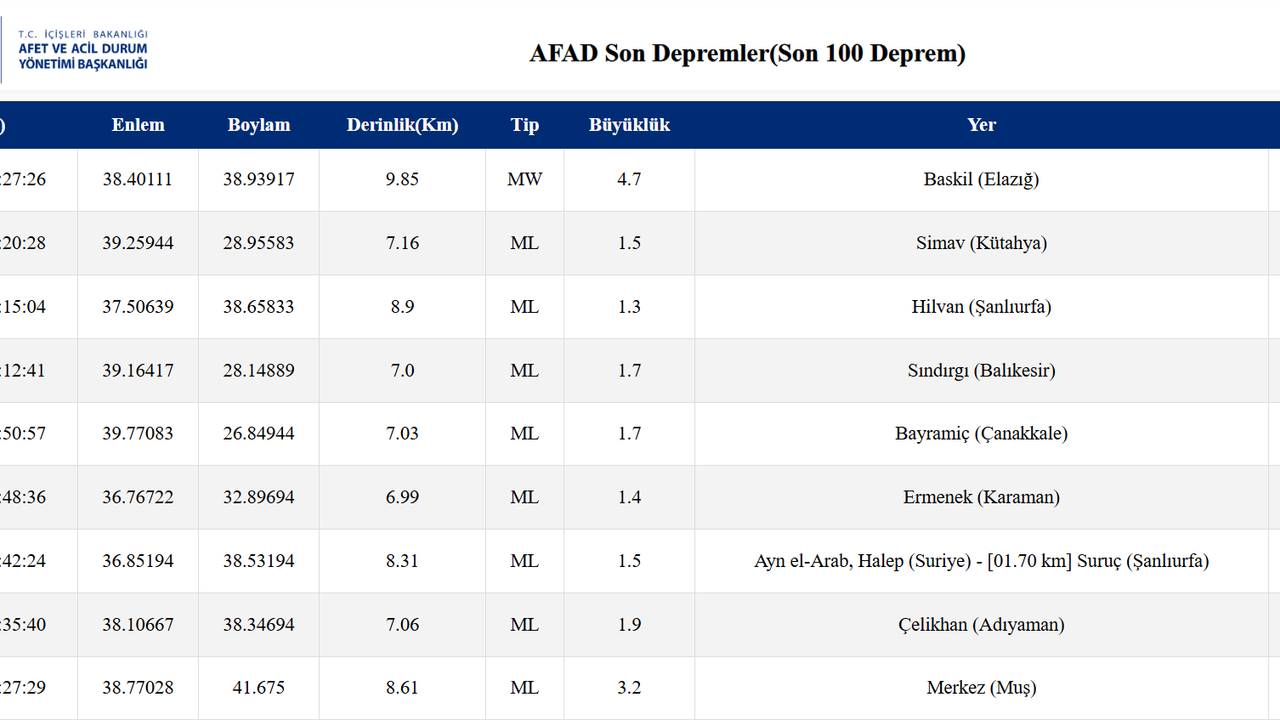The height and width of the screenshot is (720, 1280).
Task: Sort by the Tip column header
Action: [x=524, y=124]
